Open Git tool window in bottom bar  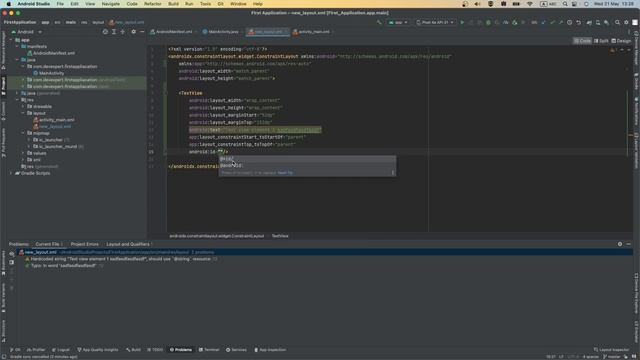pos(15,350)
